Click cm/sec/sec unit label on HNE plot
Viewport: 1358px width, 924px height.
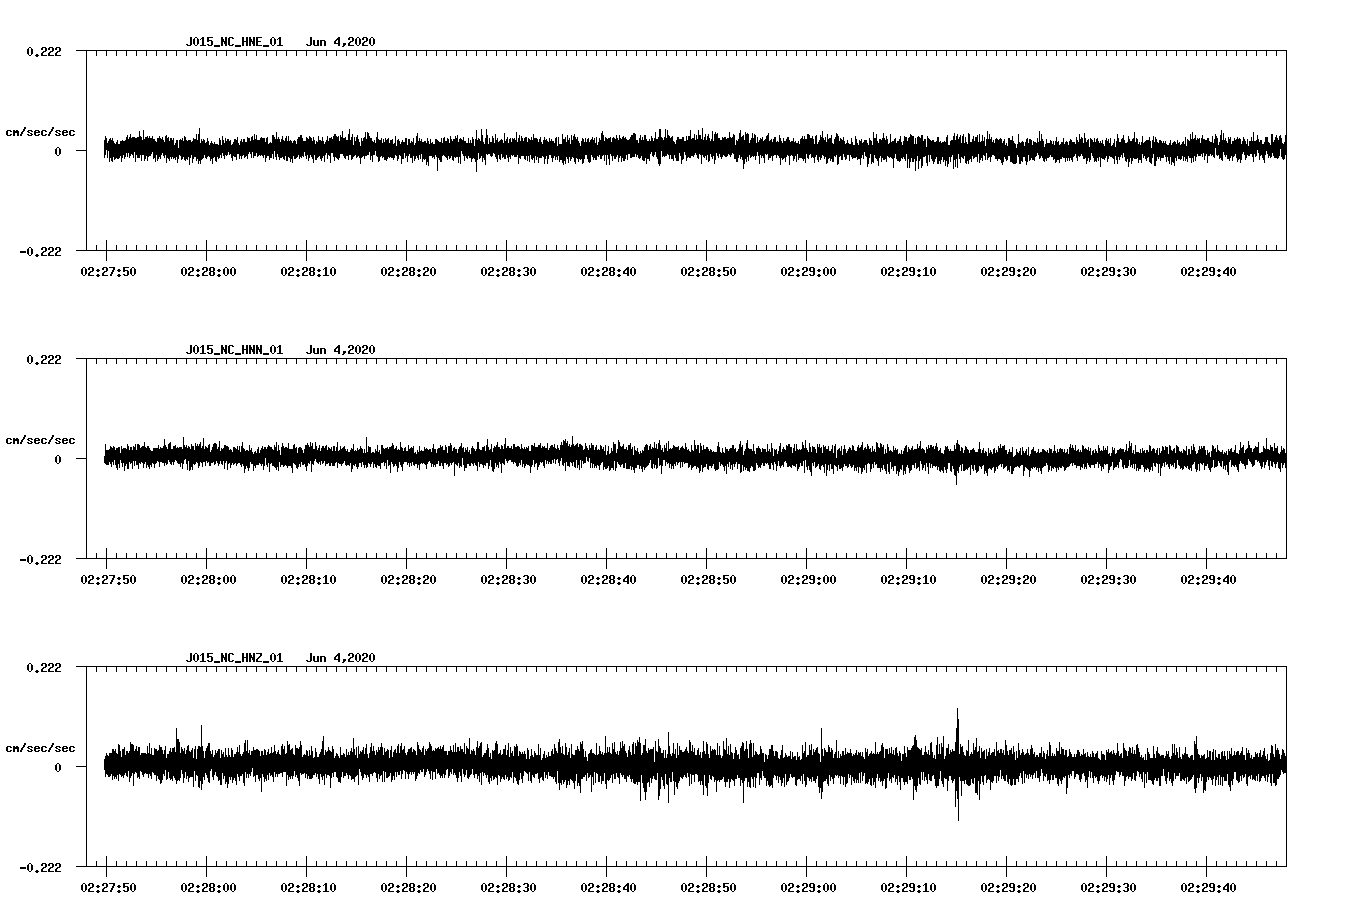point(40,132)
